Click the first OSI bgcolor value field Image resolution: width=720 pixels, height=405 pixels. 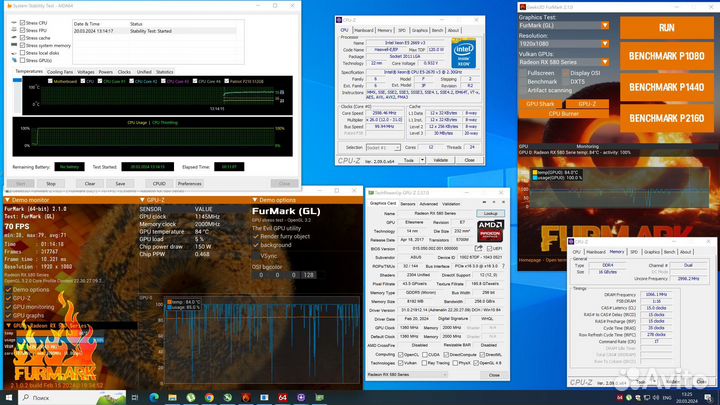coord(261,275)
